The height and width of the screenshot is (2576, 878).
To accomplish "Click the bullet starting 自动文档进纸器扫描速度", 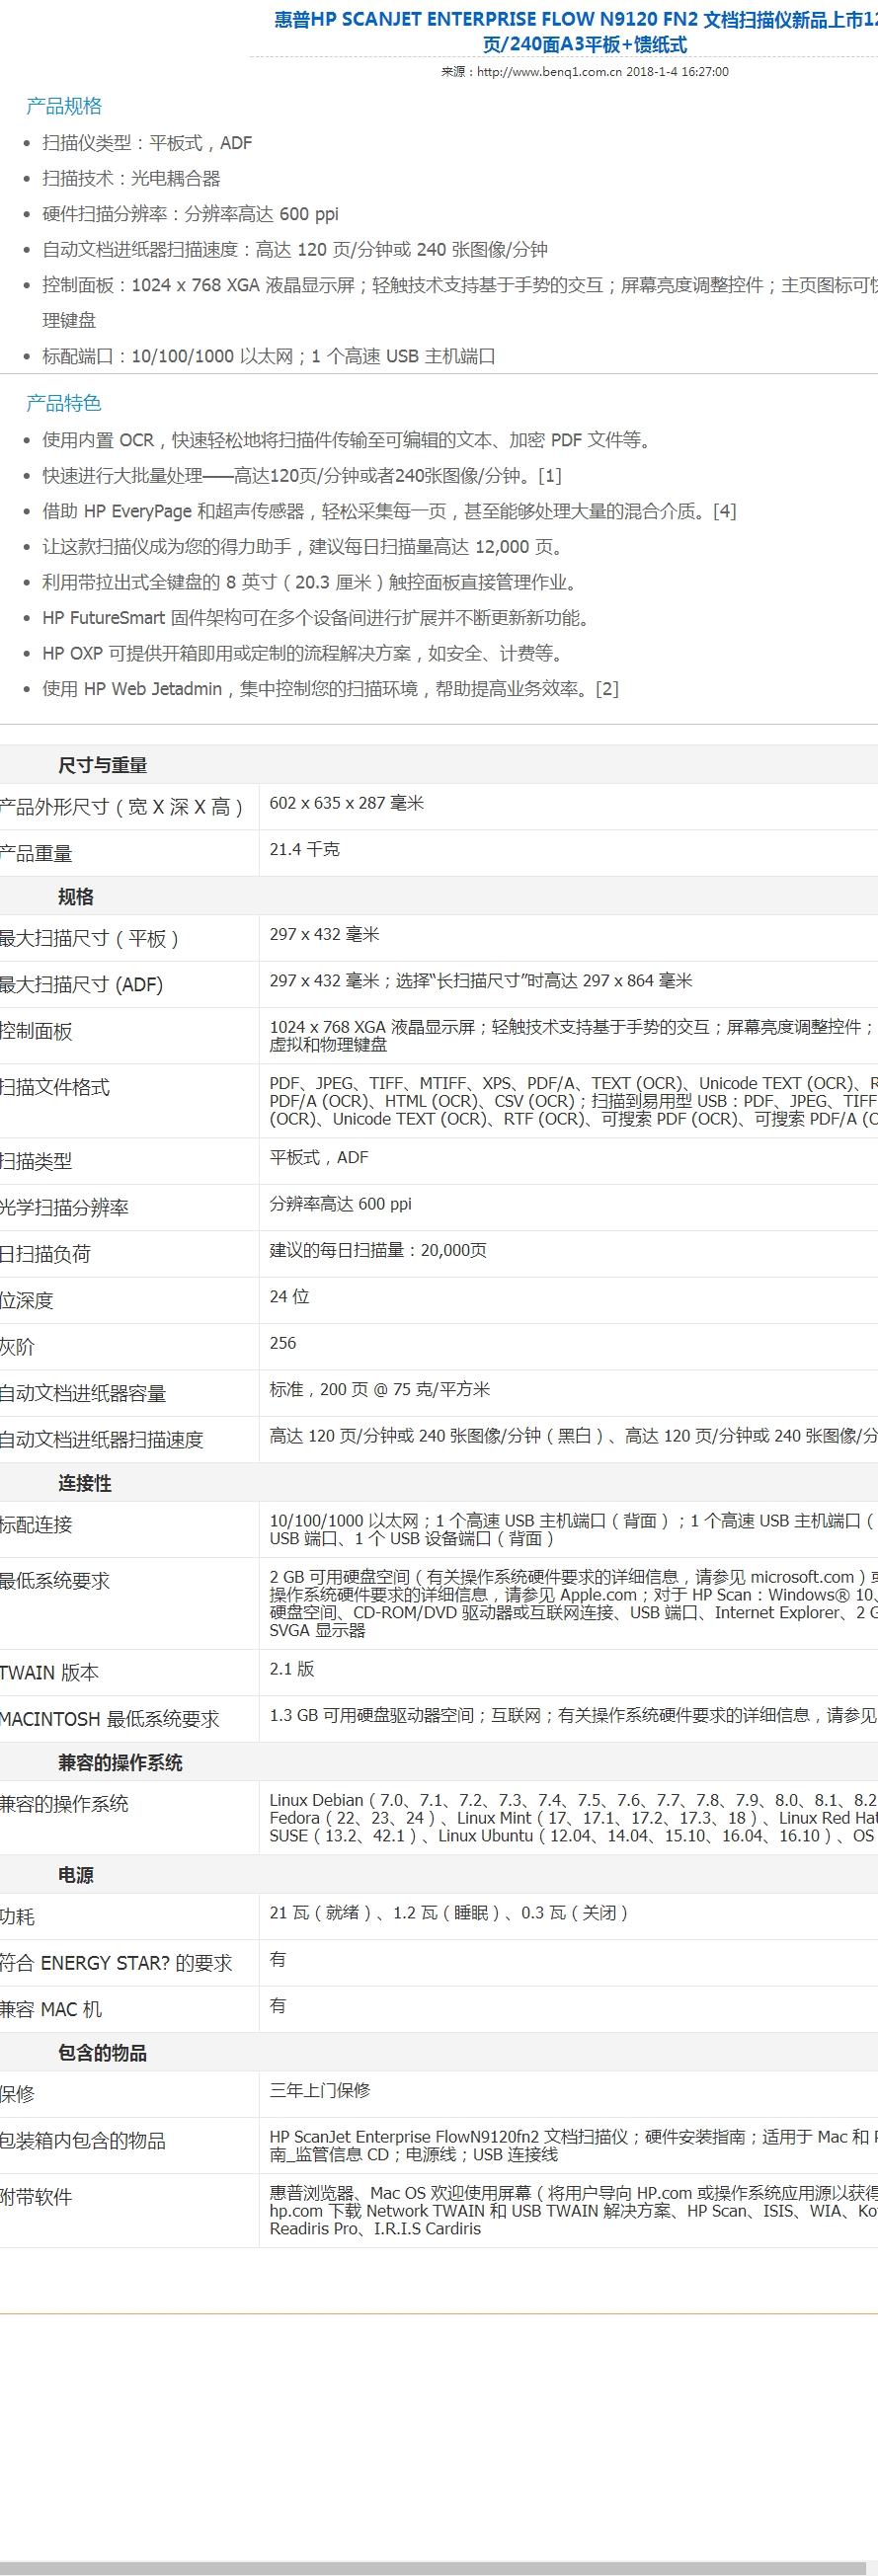I will [295, 250].
